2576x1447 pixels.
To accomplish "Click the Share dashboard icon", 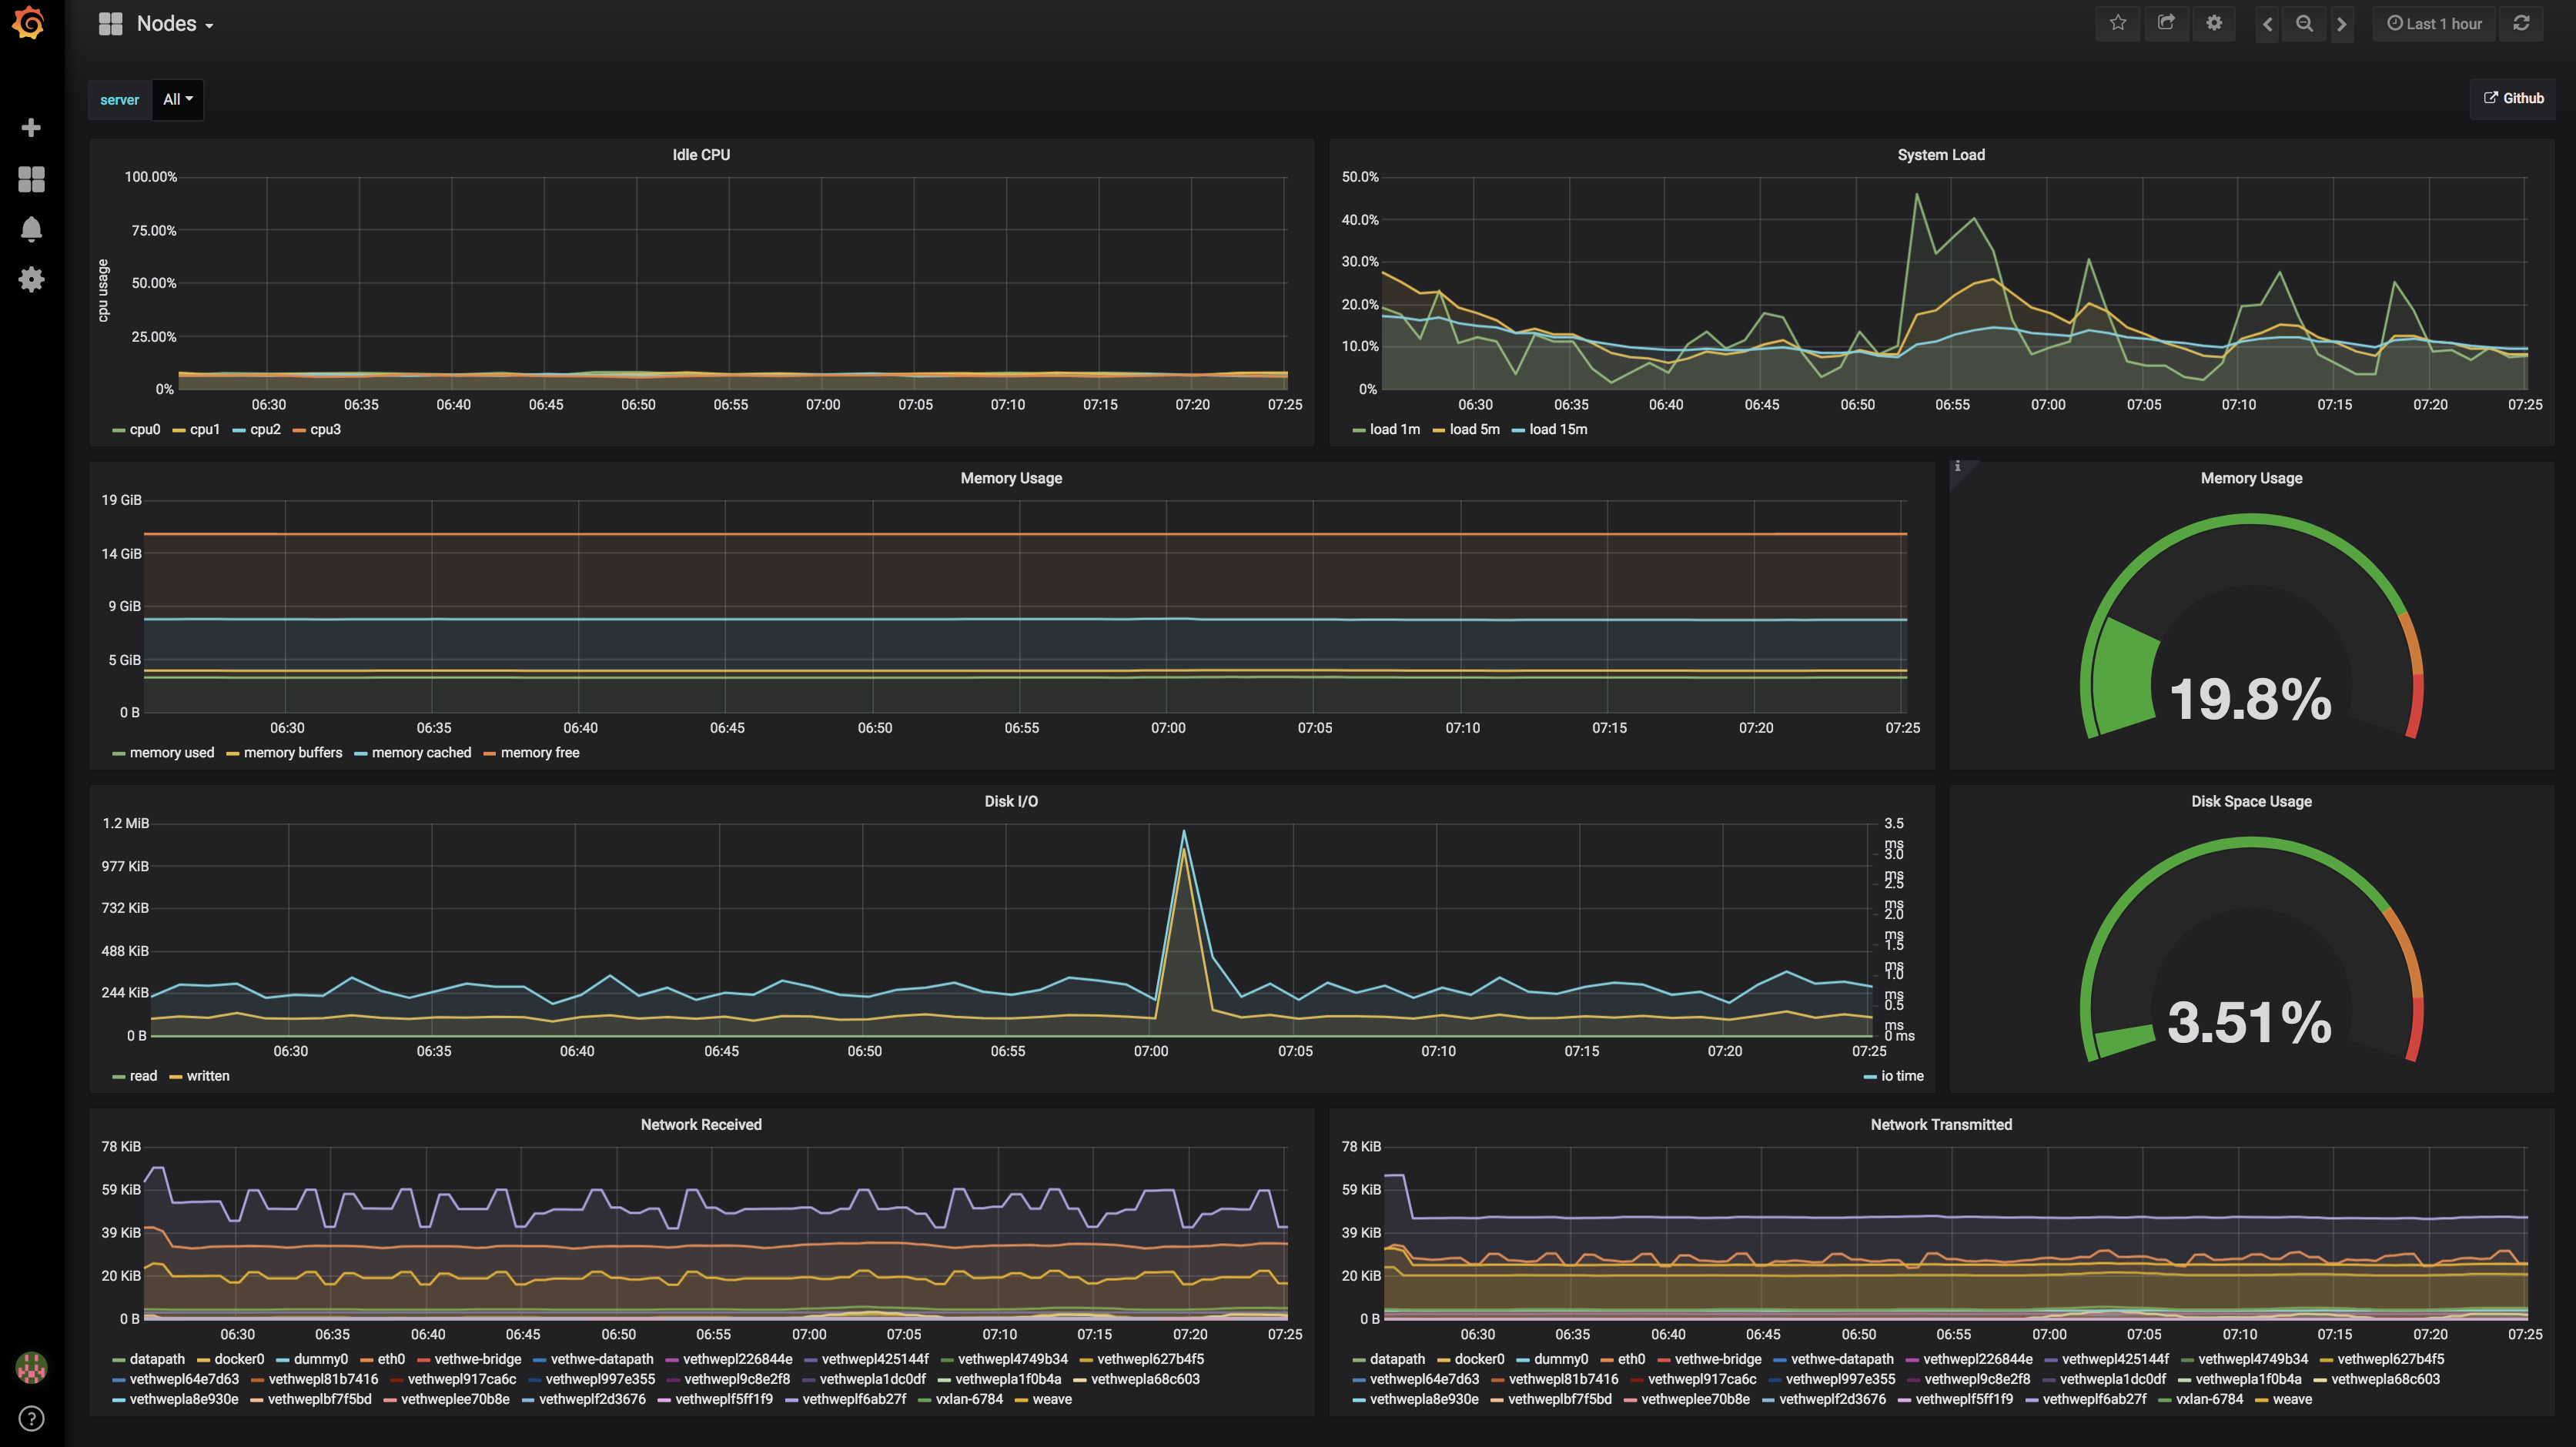I will coord(2166,23).
